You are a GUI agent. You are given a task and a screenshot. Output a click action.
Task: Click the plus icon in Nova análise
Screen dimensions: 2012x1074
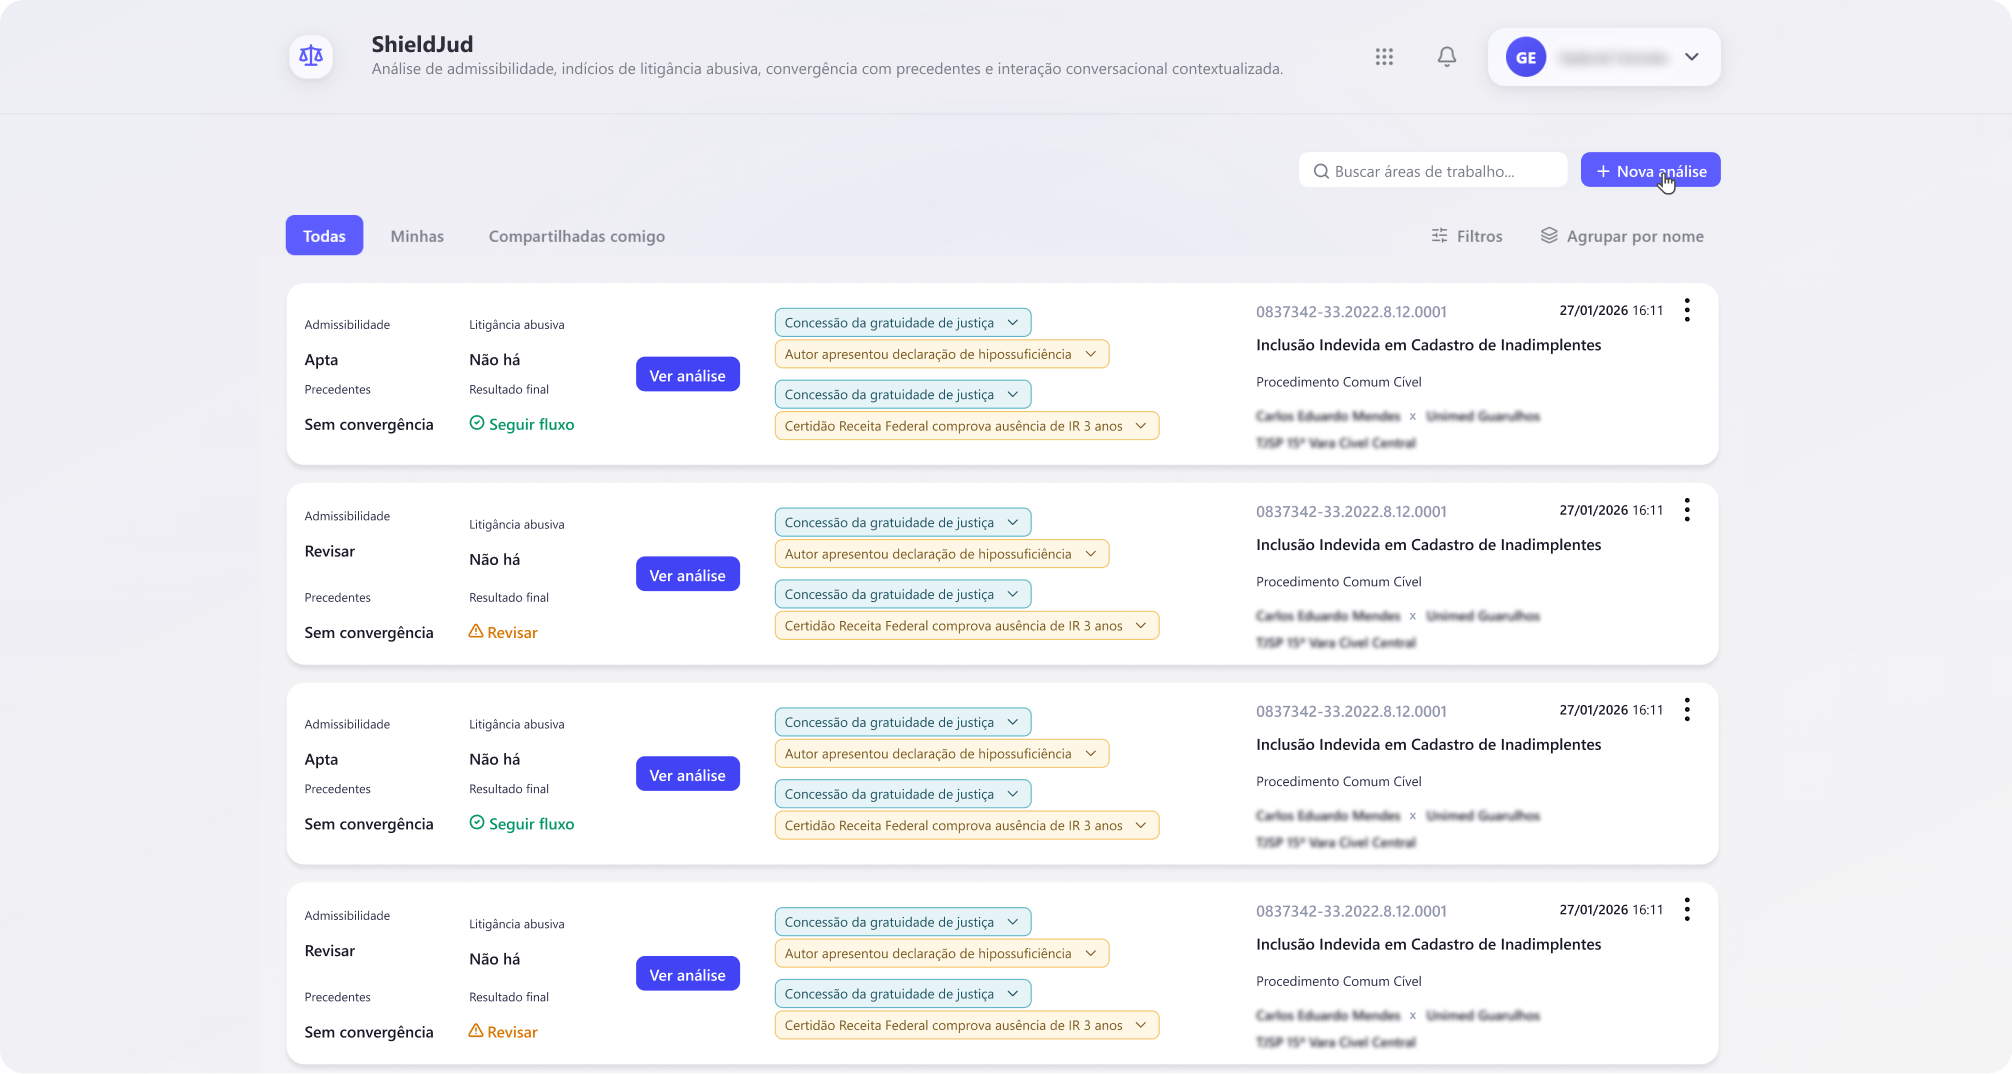tap(1603, 171)
